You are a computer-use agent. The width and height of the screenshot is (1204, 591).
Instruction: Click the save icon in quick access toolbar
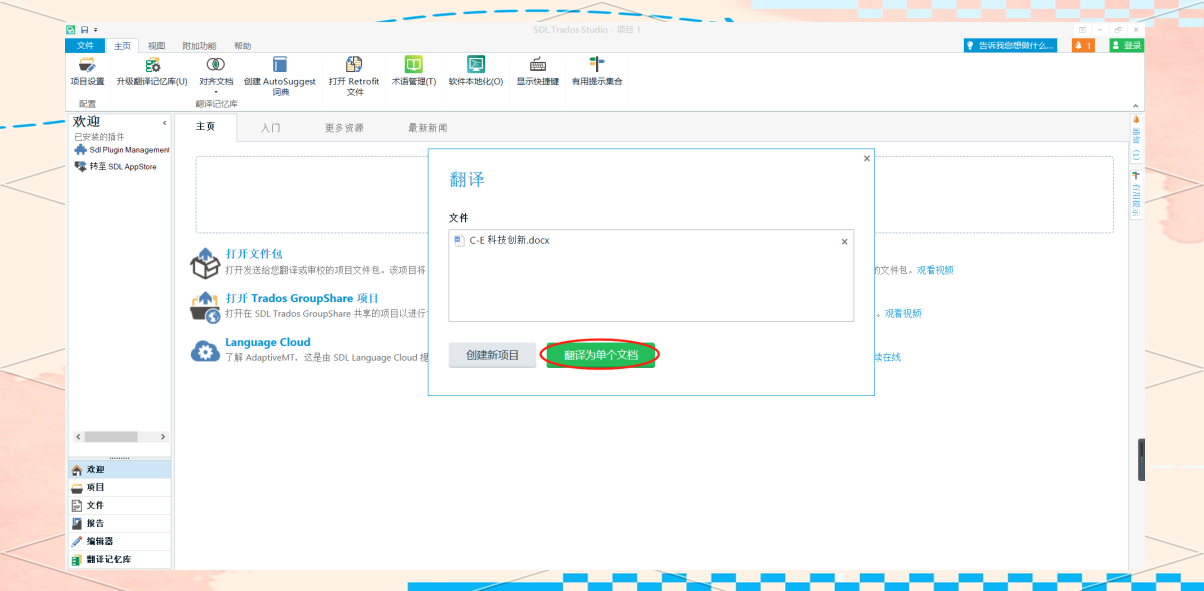84,30
